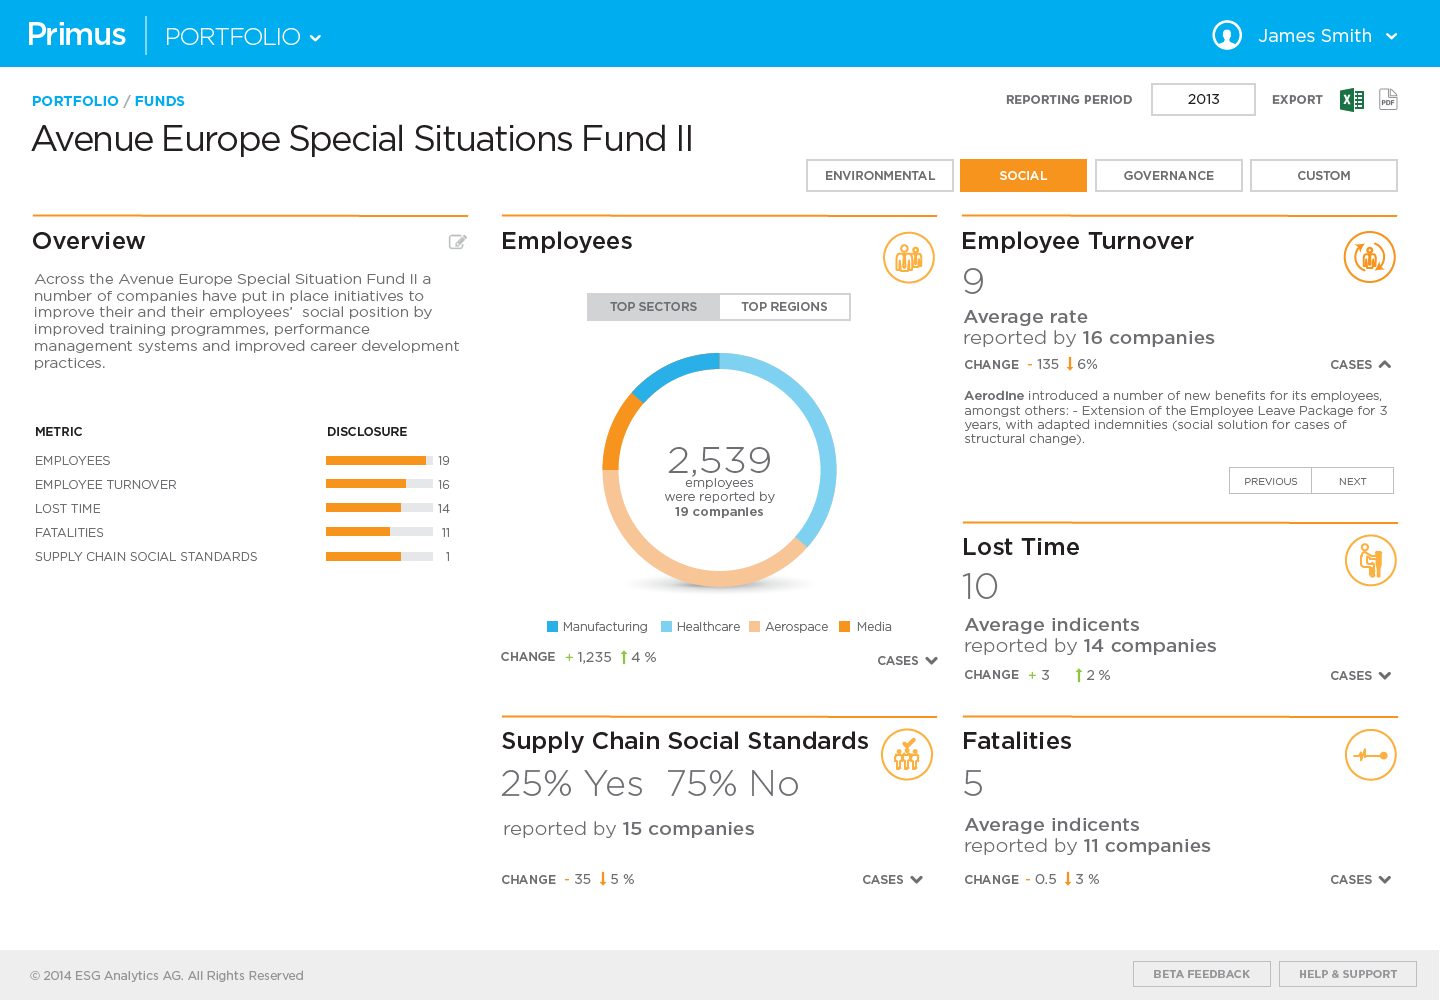Click the '25% Yes' value
This screenshot has height=1000, width=1440.
[x=572, y=784]
